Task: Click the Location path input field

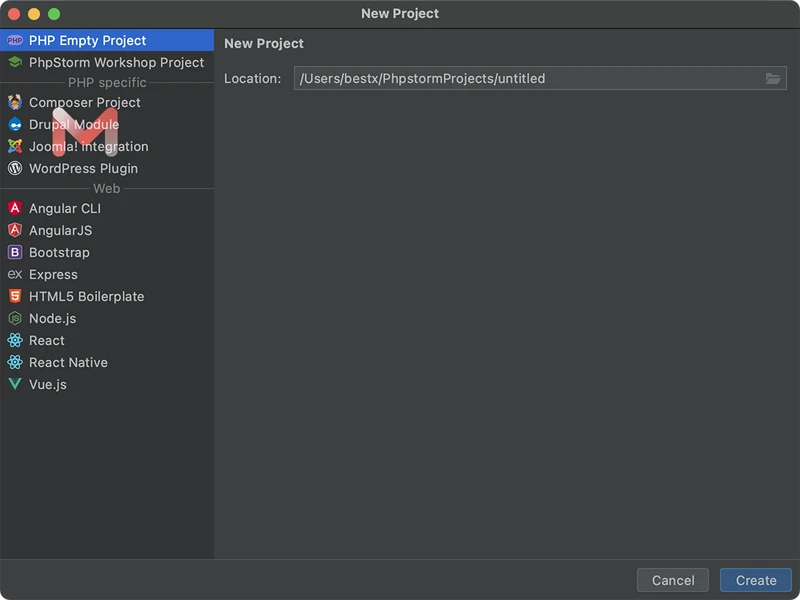Action: pyautogui.click(x=540, y=78)
